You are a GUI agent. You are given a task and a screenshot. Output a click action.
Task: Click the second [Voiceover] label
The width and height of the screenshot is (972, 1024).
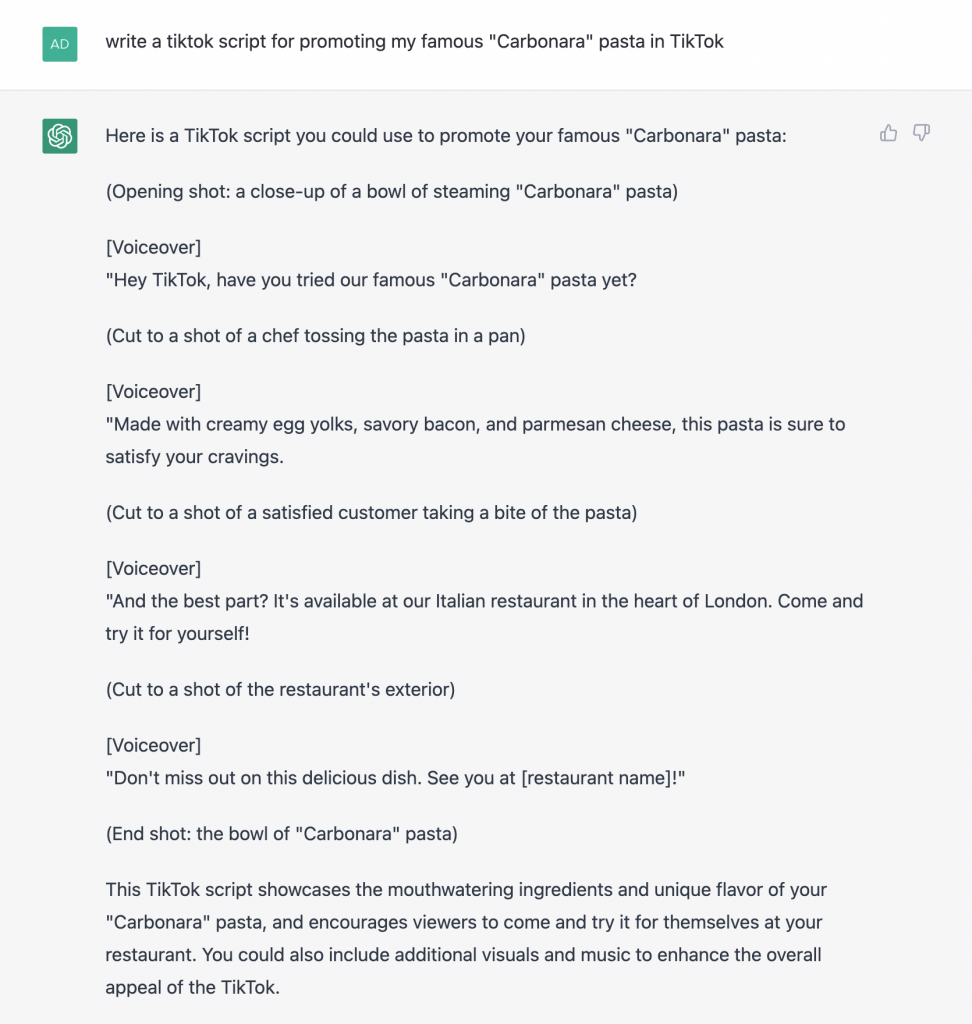coord(154,392)
